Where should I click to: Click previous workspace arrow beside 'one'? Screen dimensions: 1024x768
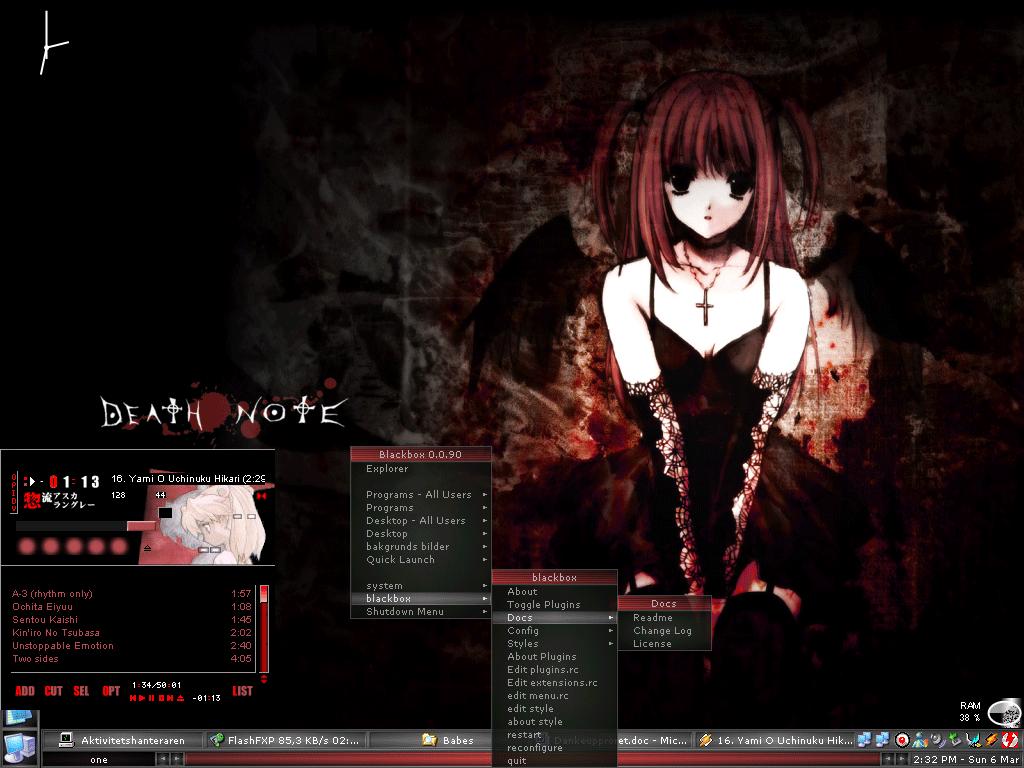163,760
